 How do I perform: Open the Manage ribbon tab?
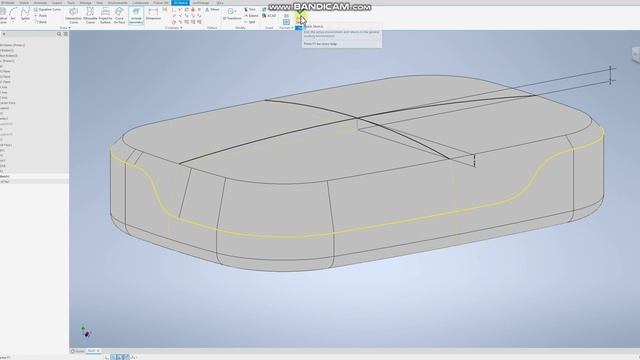point(85,3)
